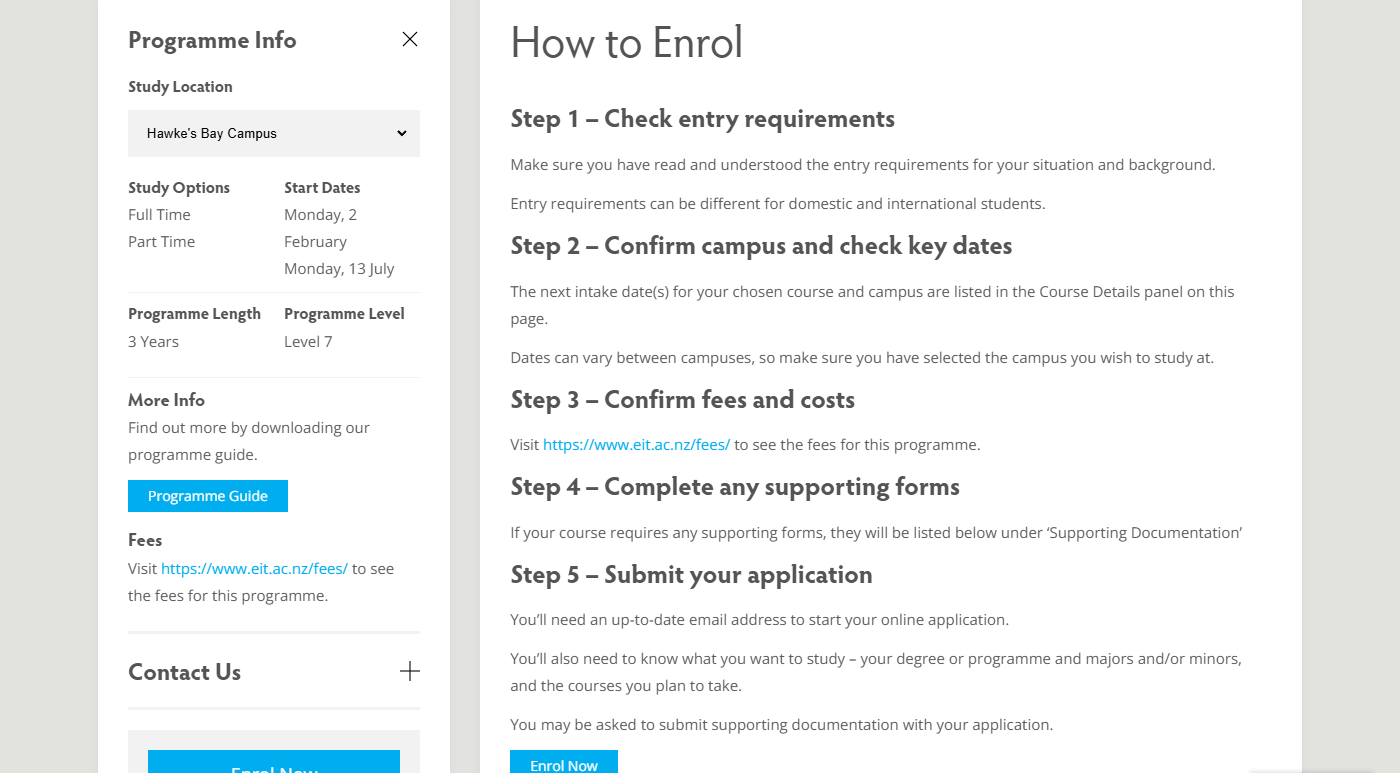The height and width of the screenshot is (773, 1400).
Task: Click Step 1 Check entry requirements heading
Action: pos(702,119)
